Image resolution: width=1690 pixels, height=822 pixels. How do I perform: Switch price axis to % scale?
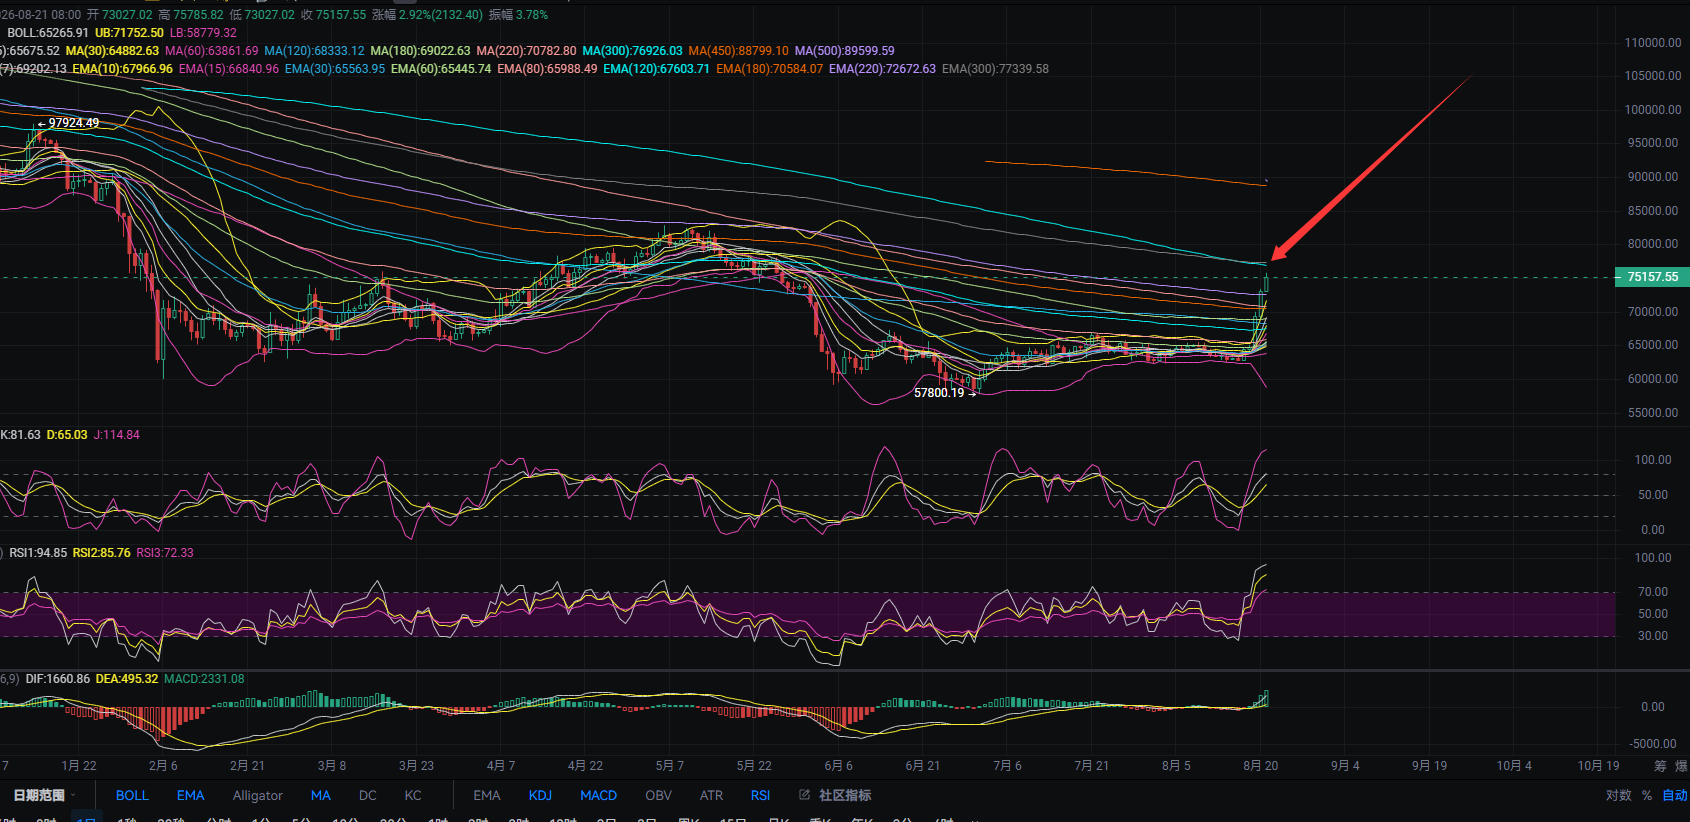point(1646,795)
